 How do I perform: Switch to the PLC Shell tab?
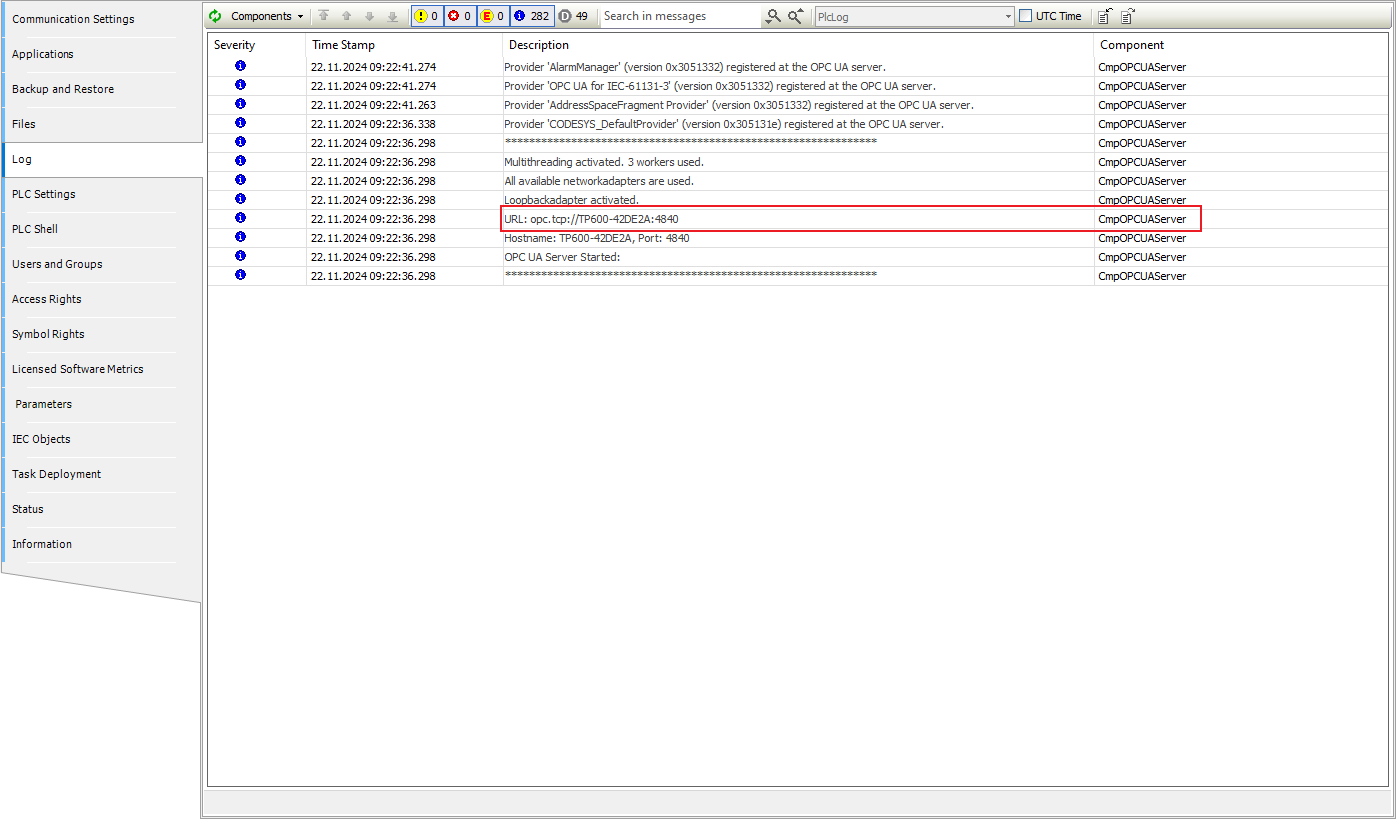35,229
